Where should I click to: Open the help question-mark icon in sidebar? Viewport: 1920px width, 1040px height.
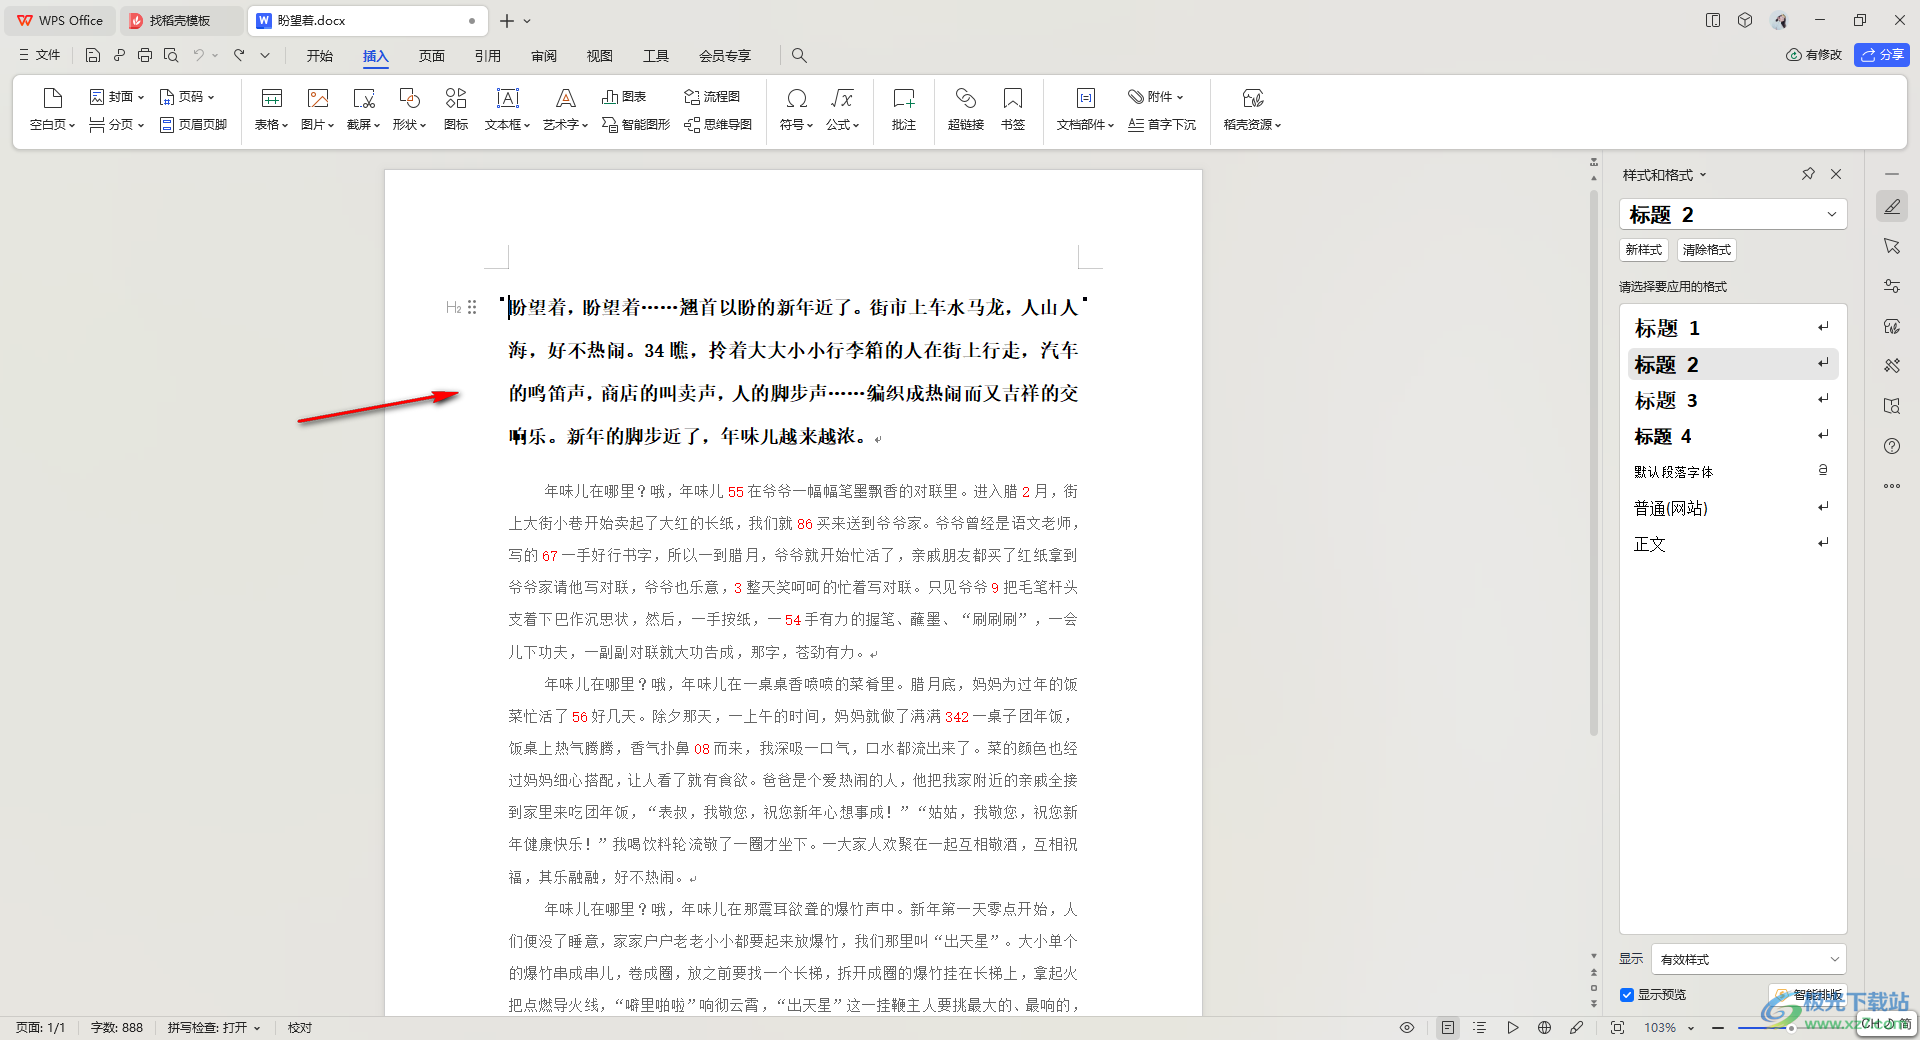pyautogui.click(x=1892, y=446)
